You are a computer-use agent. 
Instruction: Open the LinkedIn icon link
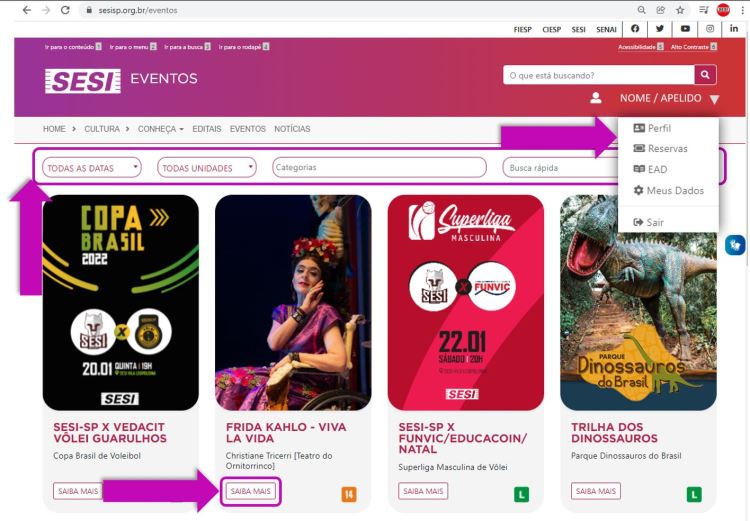click(734, 29)
